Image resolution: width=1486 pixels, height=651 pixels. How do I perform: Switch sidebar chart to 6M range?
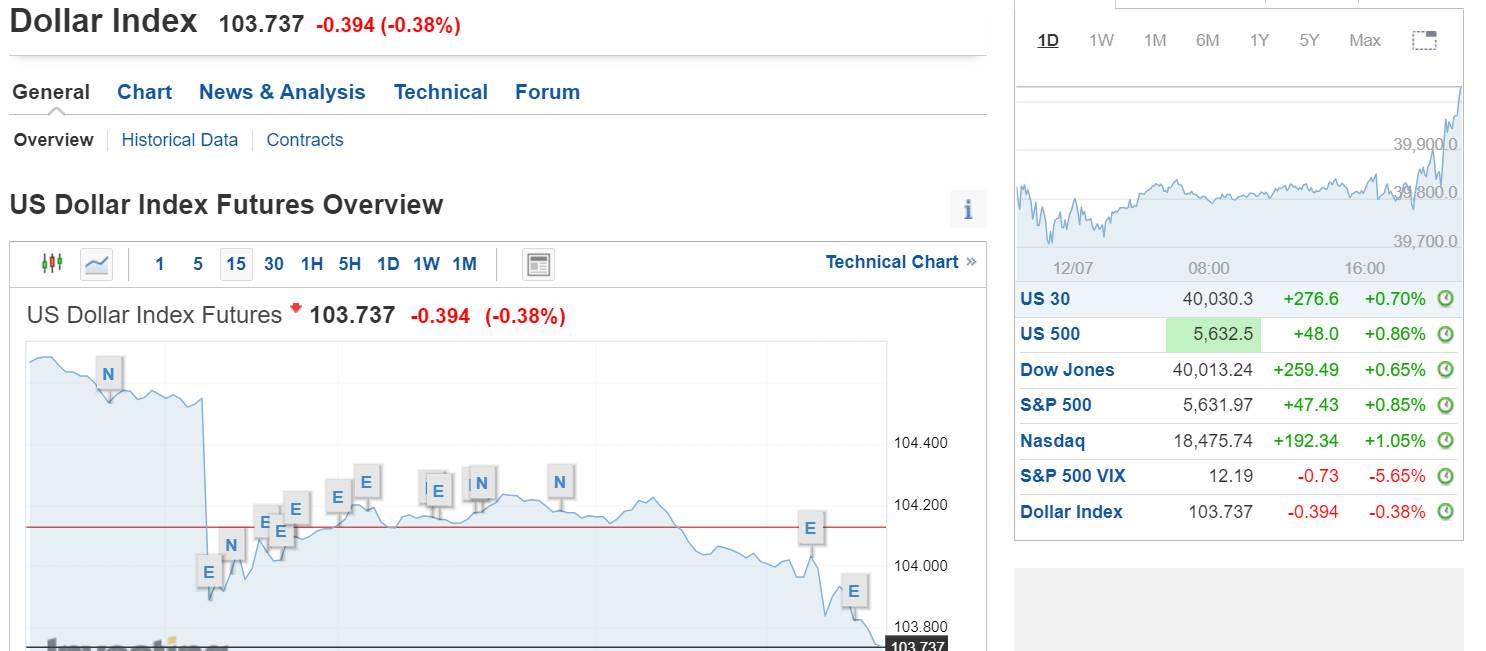1207,41
